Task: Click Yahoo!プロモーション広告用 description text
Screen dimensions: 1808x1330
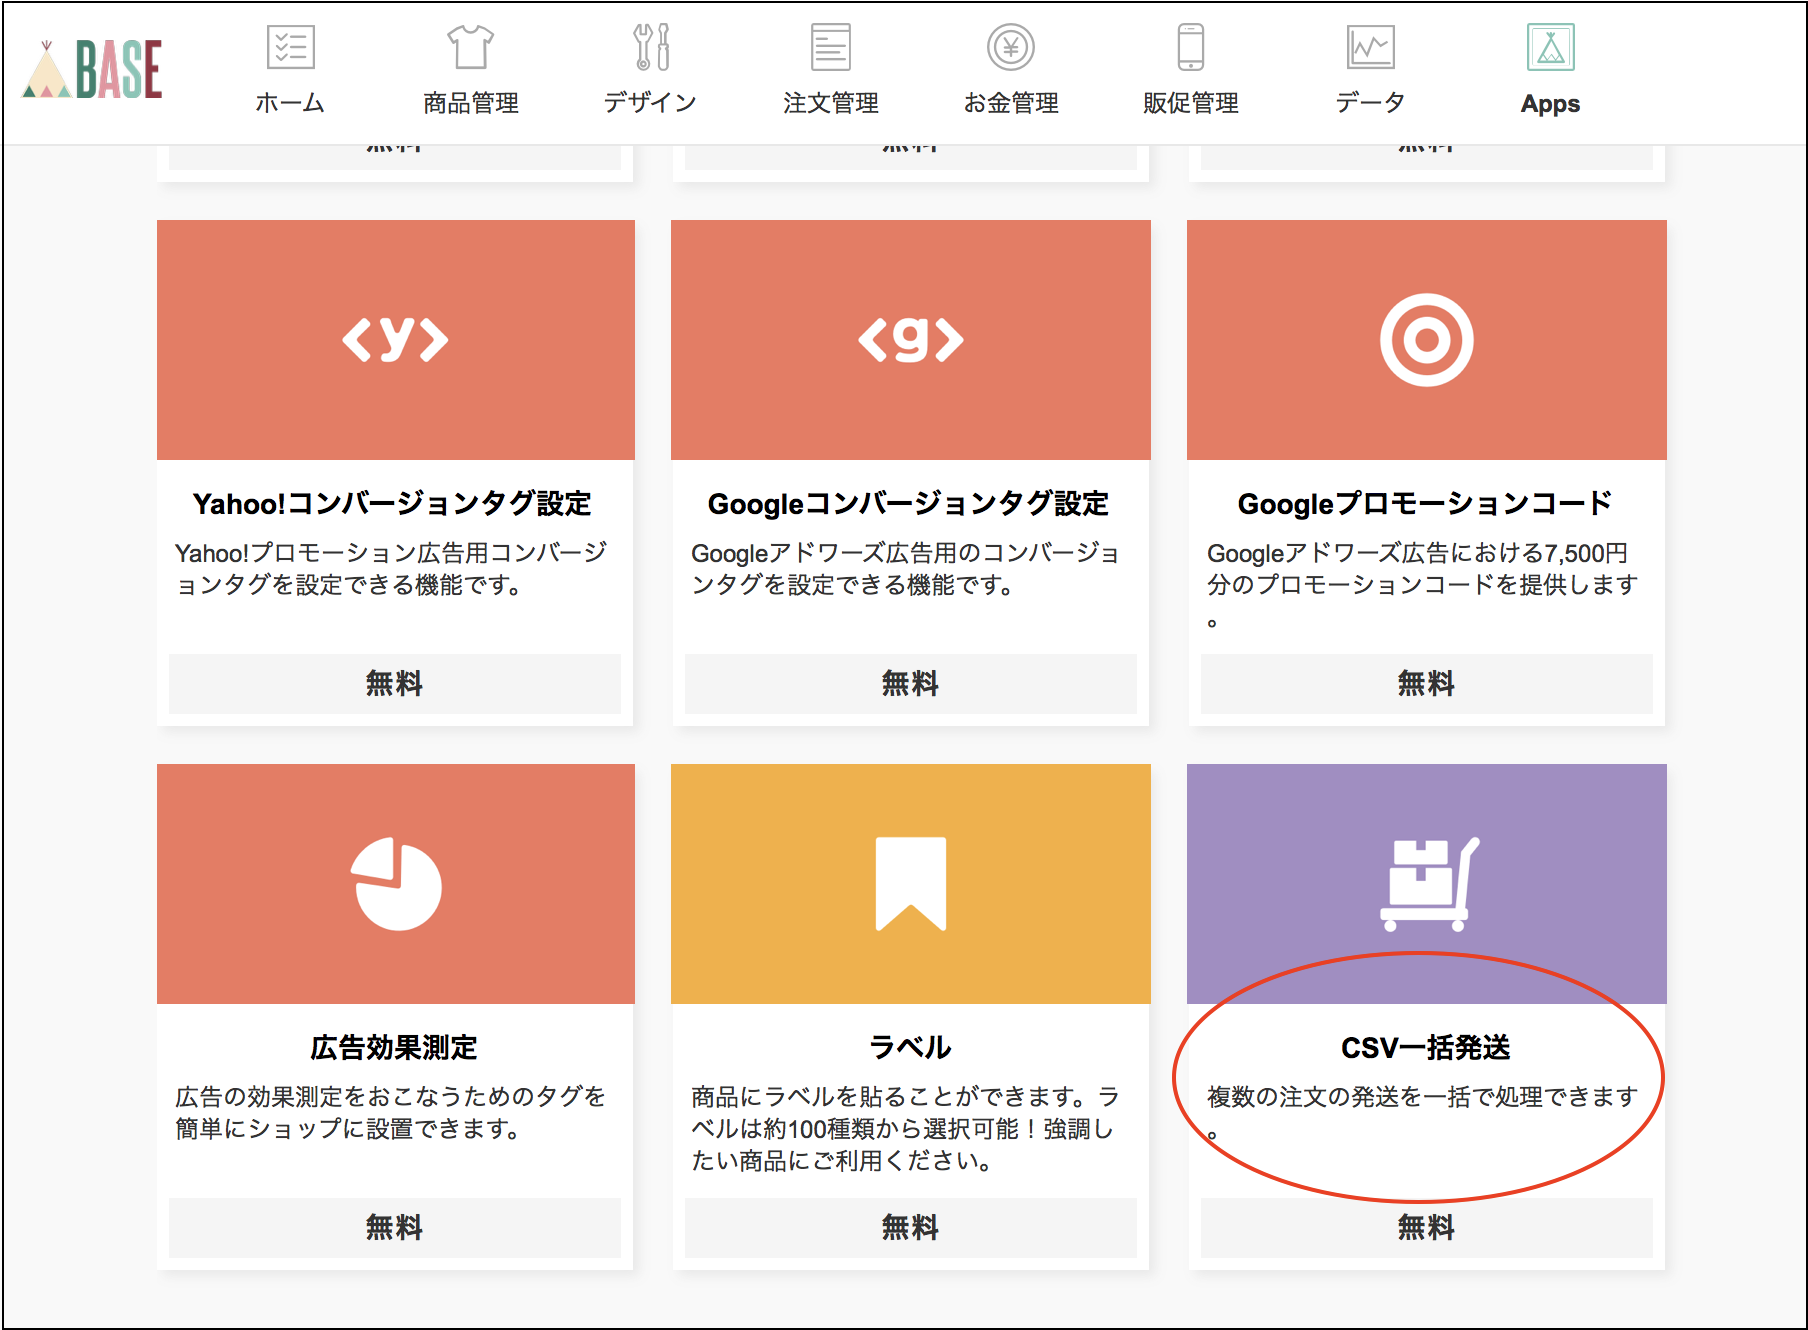Action: [391, 568]
